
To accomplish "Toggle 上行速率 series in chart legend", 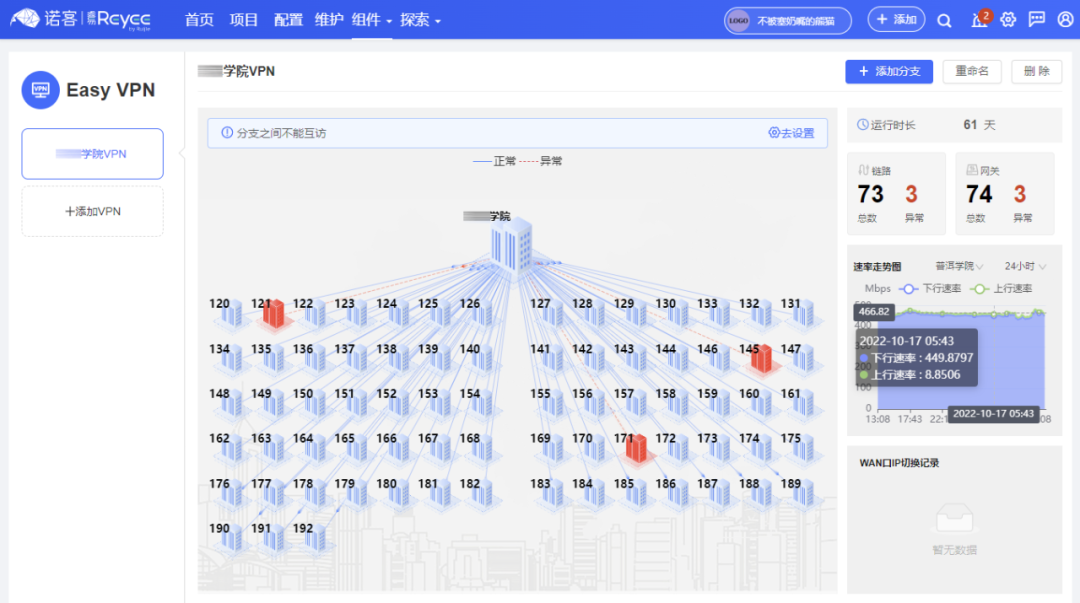I will [x=1001, y=289].
